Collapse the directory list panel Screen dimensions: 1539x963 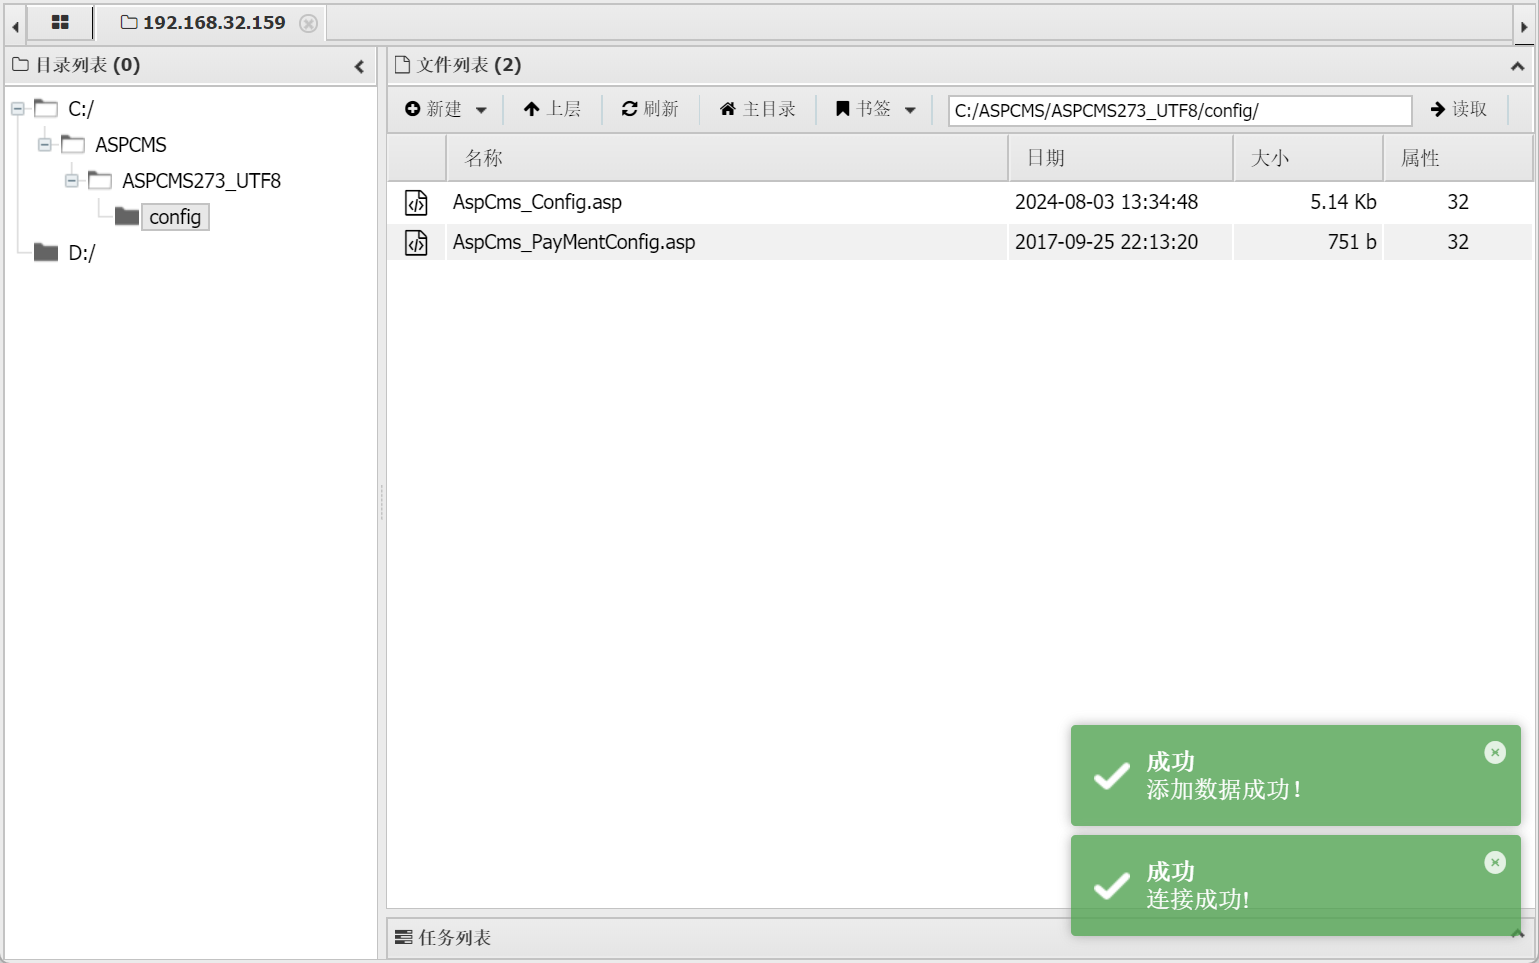[x=359, y=66]
